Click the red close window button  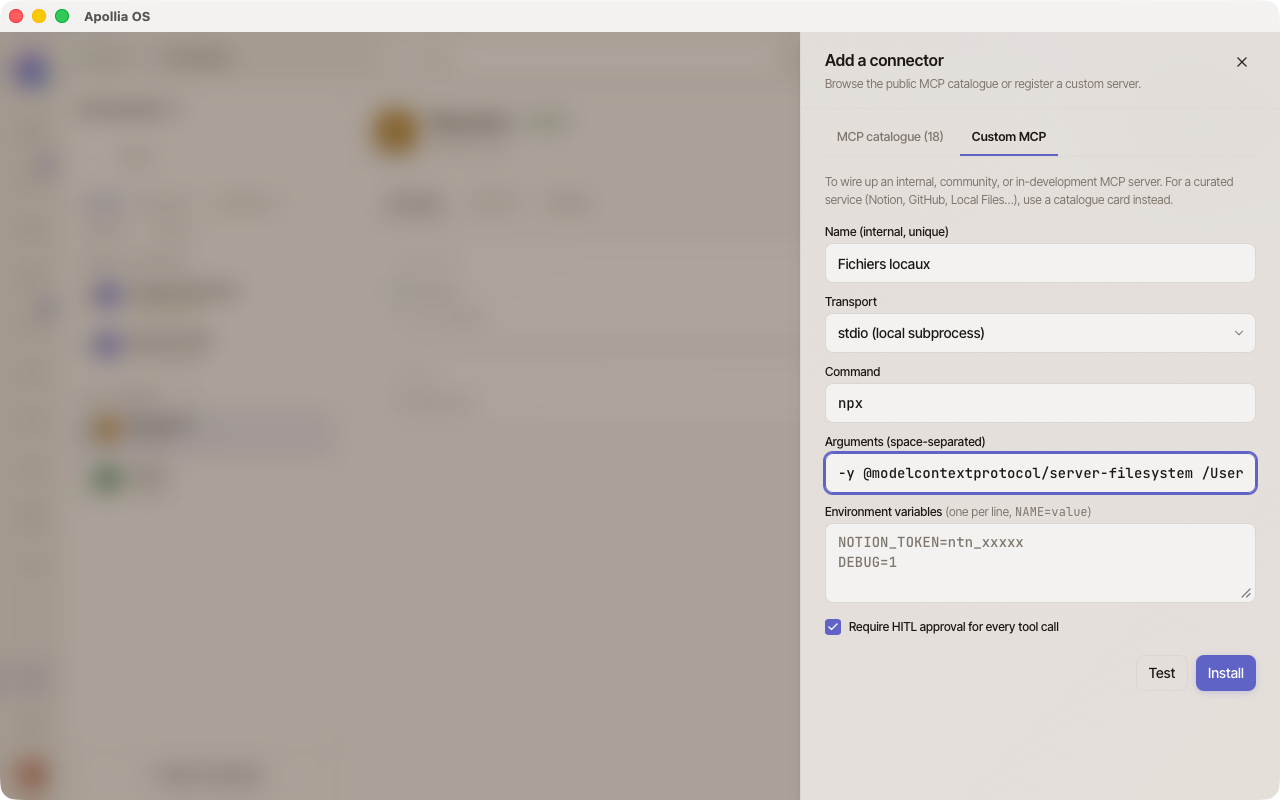[x=16, y=16]
